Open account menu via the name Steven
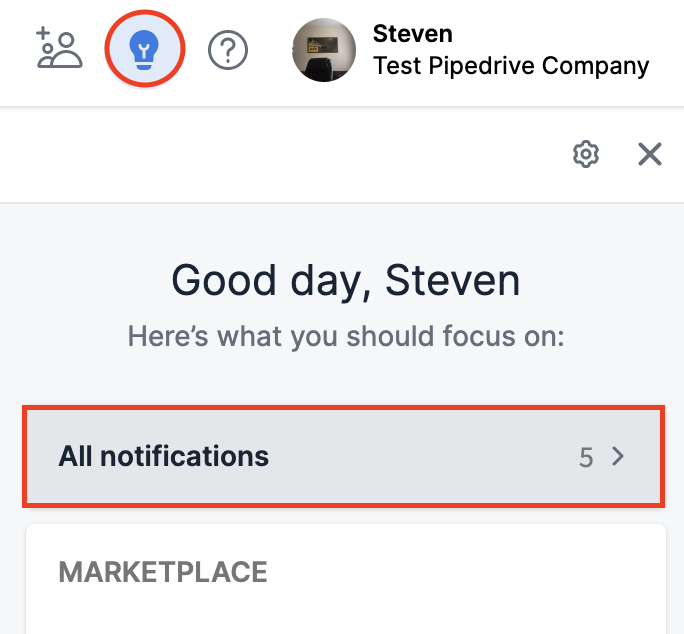This screenshot has height=634, width=684. coord(412,34)
